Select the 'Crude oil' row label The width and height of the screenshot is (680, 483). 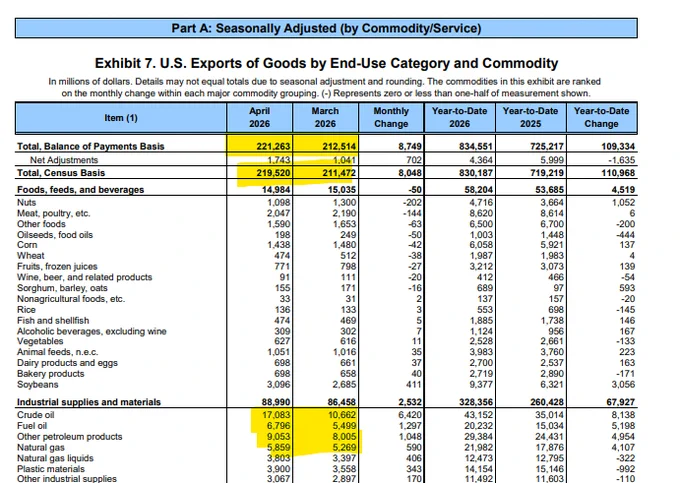[x=36, y=415]
